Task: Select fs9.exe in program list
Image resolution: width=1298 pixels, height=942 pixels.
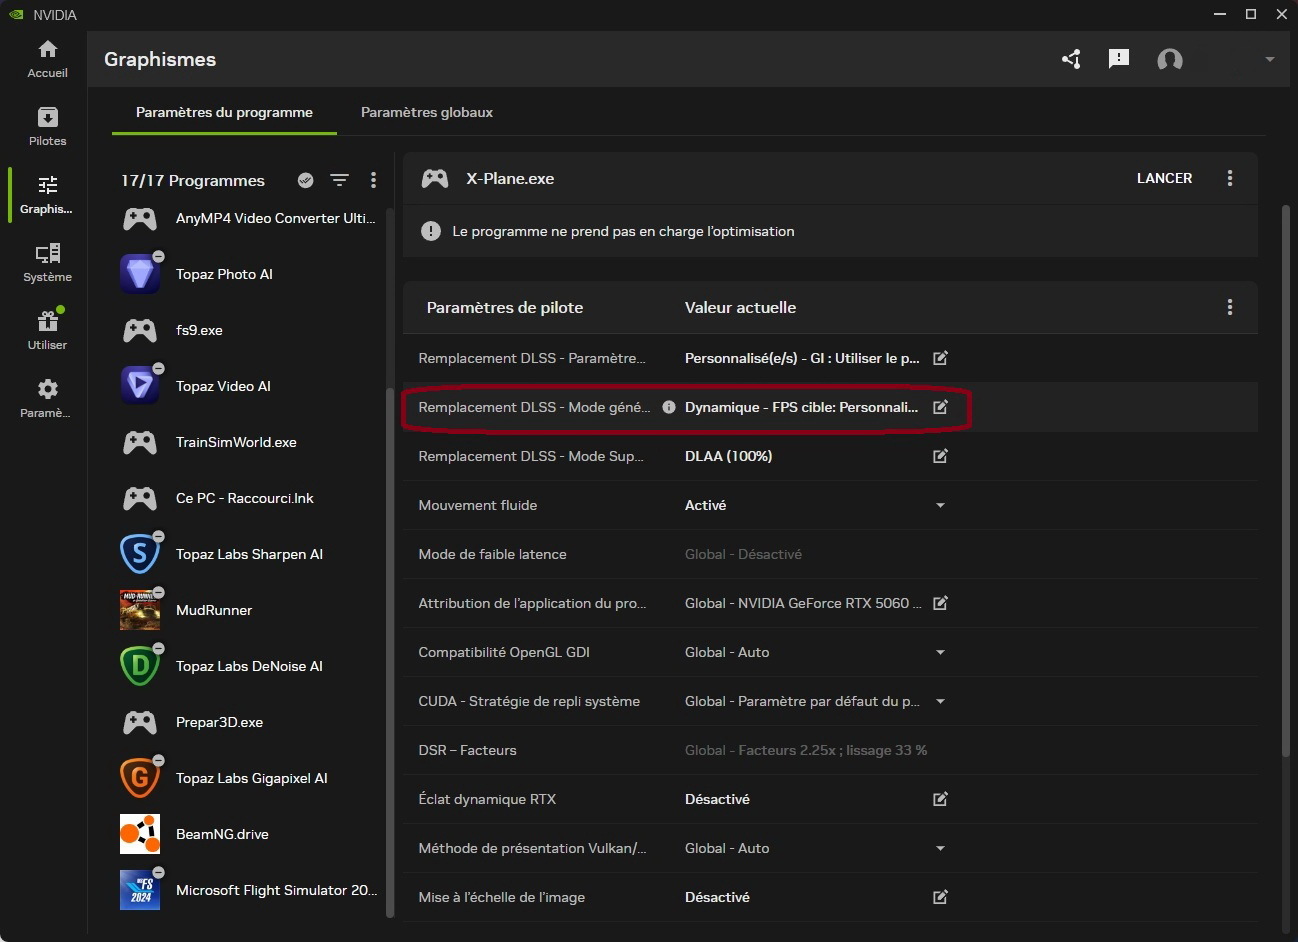Action: click(248, 330)
